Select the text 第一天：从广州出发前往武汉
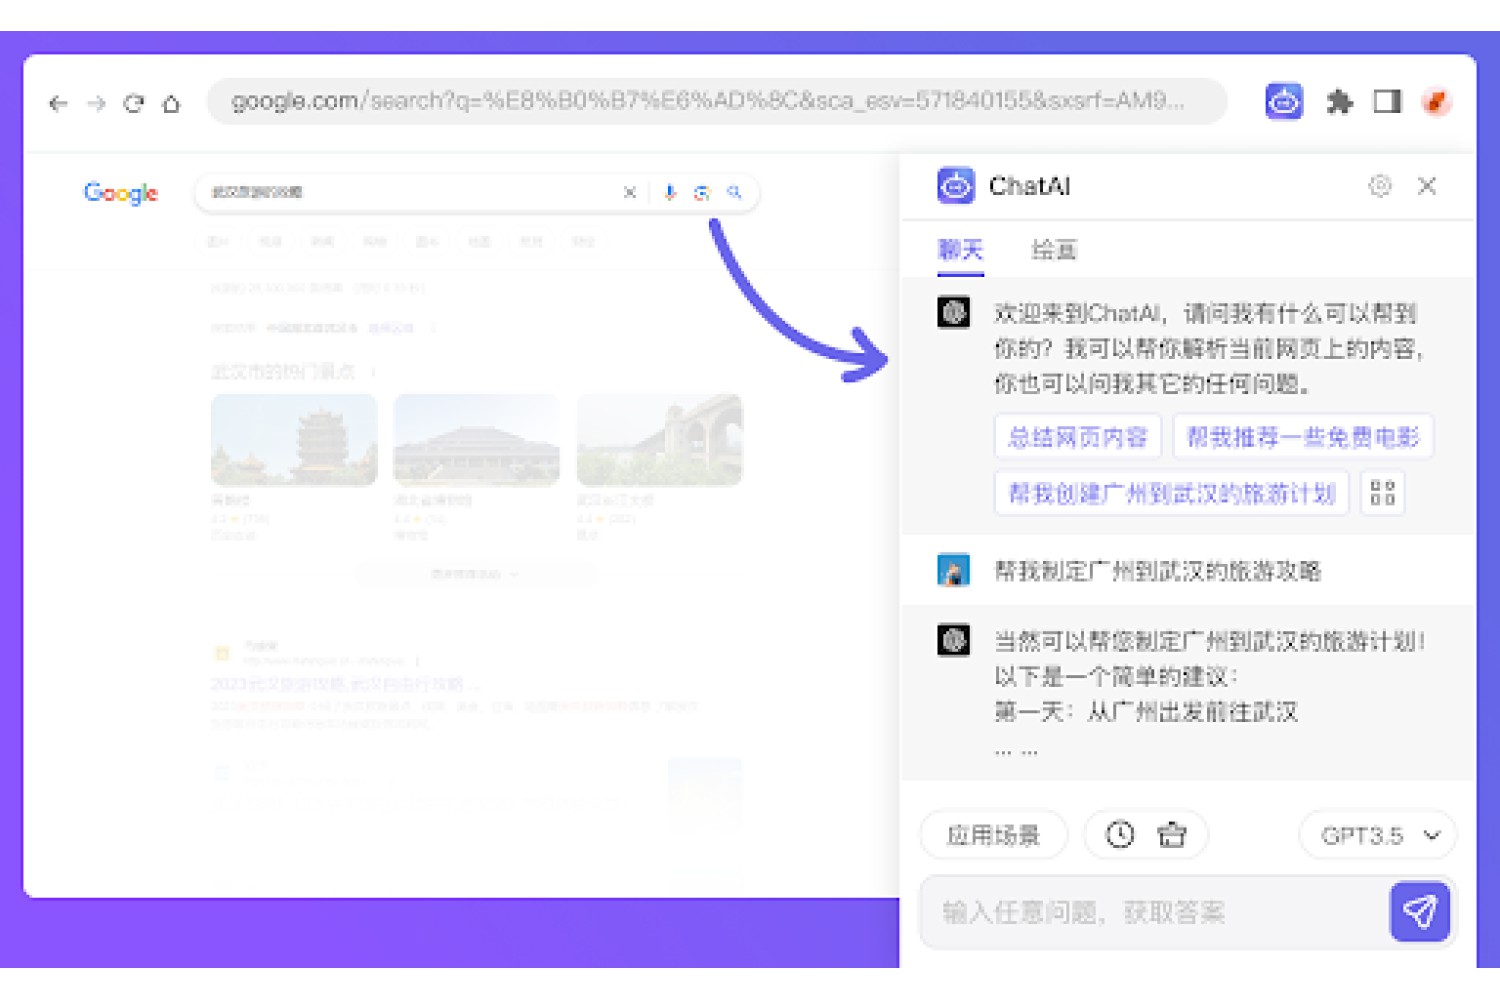 click(1146, 712)
